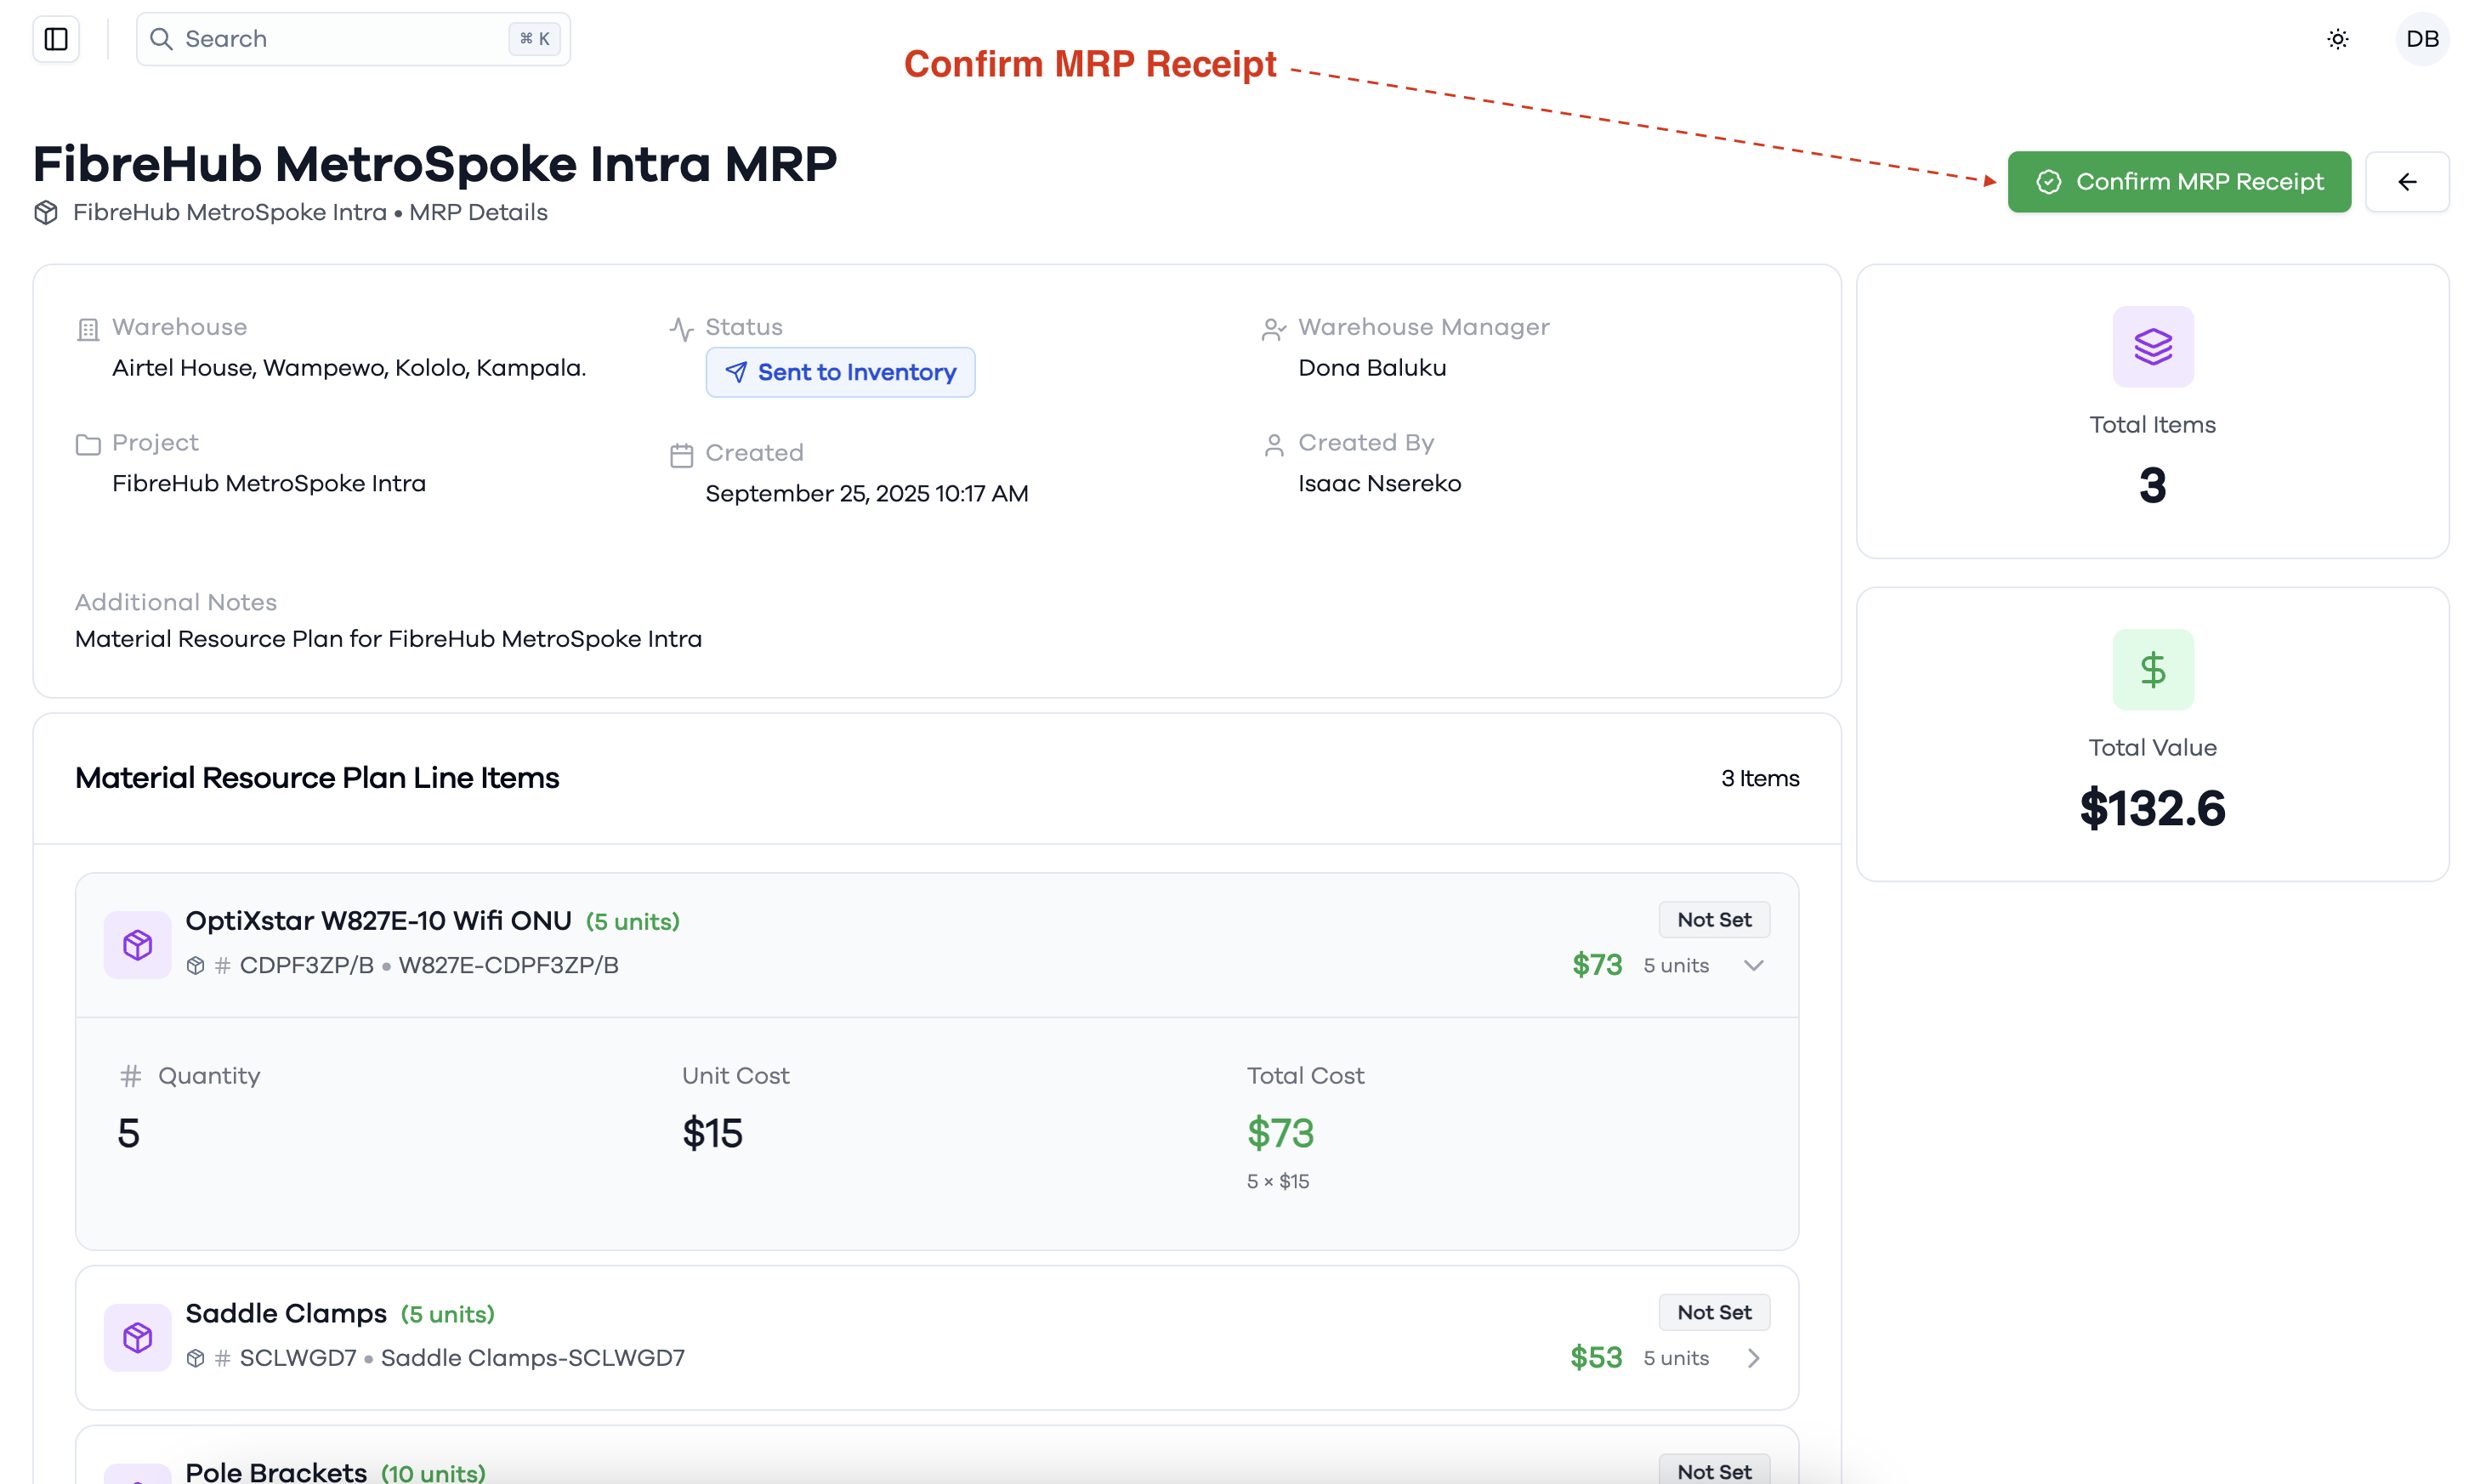2469x1484 pixels.
Task: Click the '$132.6' total value
Action: [x=2152, y=808]
